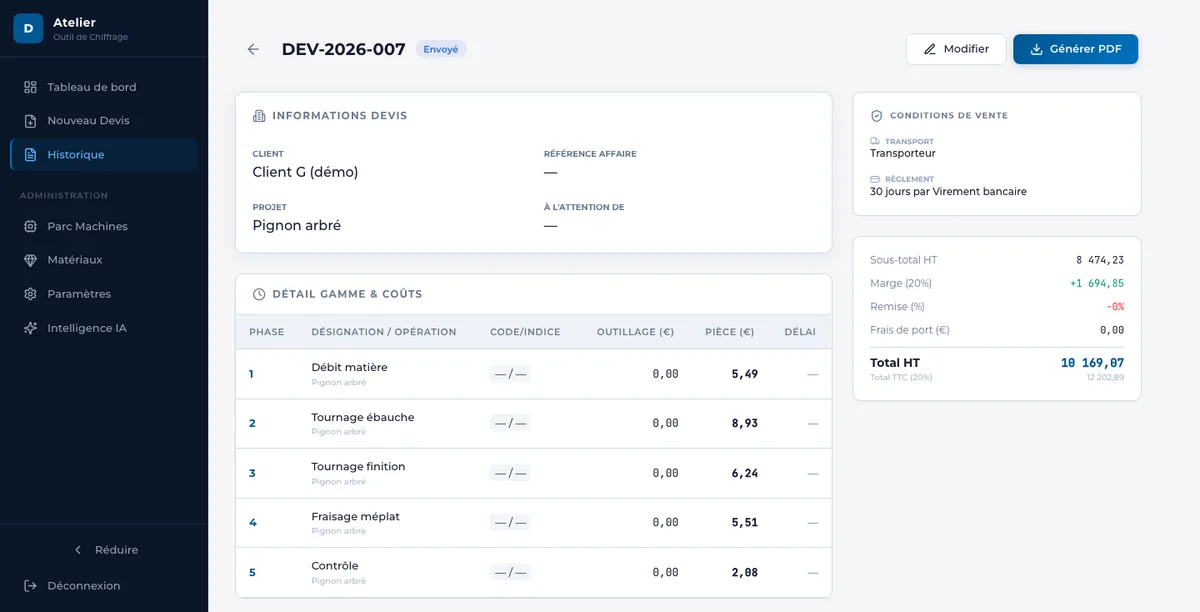1200x612 pixels.
Task: Select the 'Tournage ébauche' operation
Action: point(533,424)
